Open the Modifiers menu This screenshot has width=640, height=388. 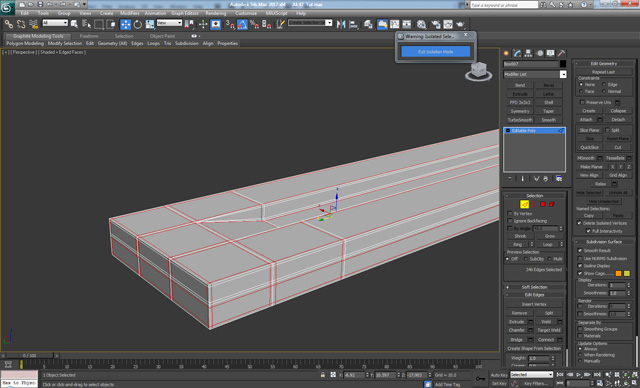click(x=130, y=13)
